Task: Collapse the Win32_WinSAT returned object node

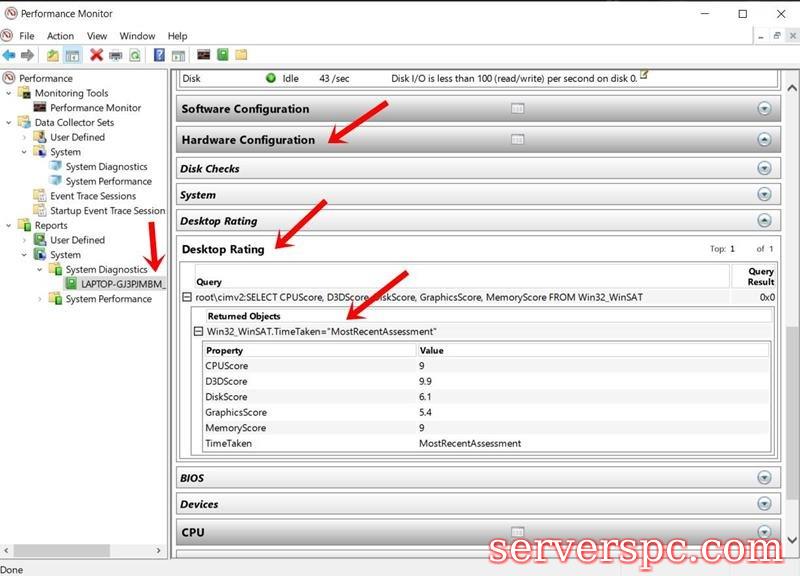Action: [198, 331]
